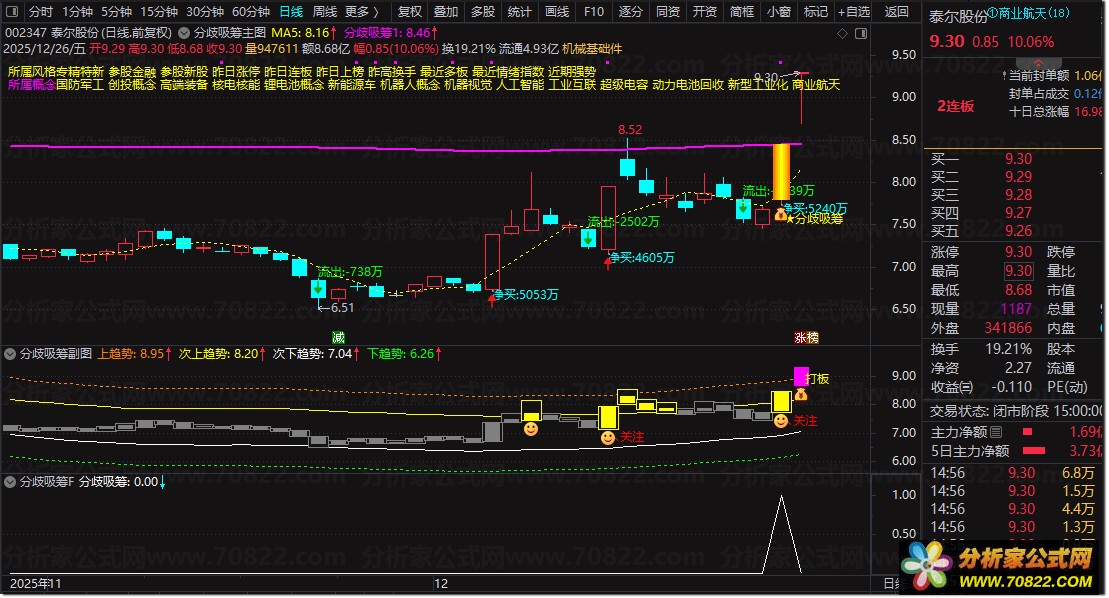The image size is (1109, 598).
Task: Click the 12 month marker on the time axis
Action: 441,584
